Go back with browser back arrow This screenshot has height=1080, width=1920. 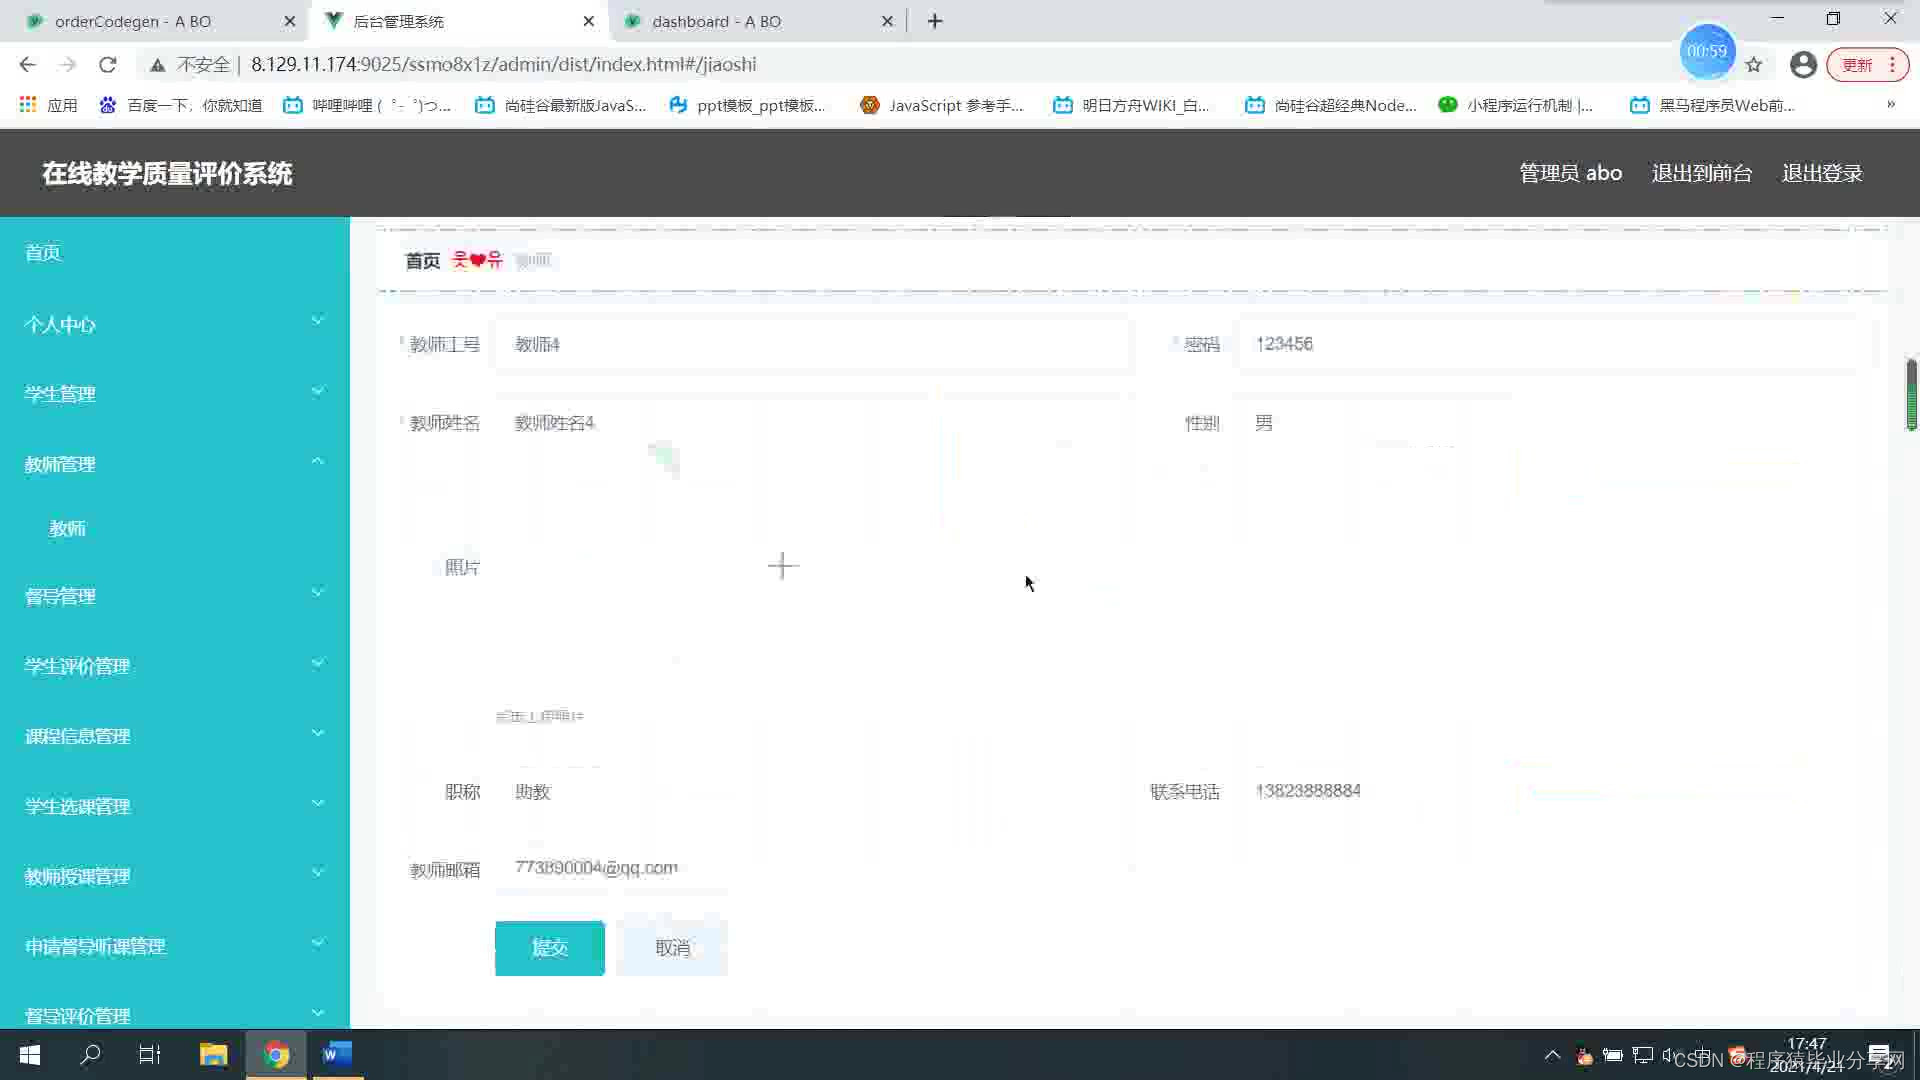[x=27, y=65]
